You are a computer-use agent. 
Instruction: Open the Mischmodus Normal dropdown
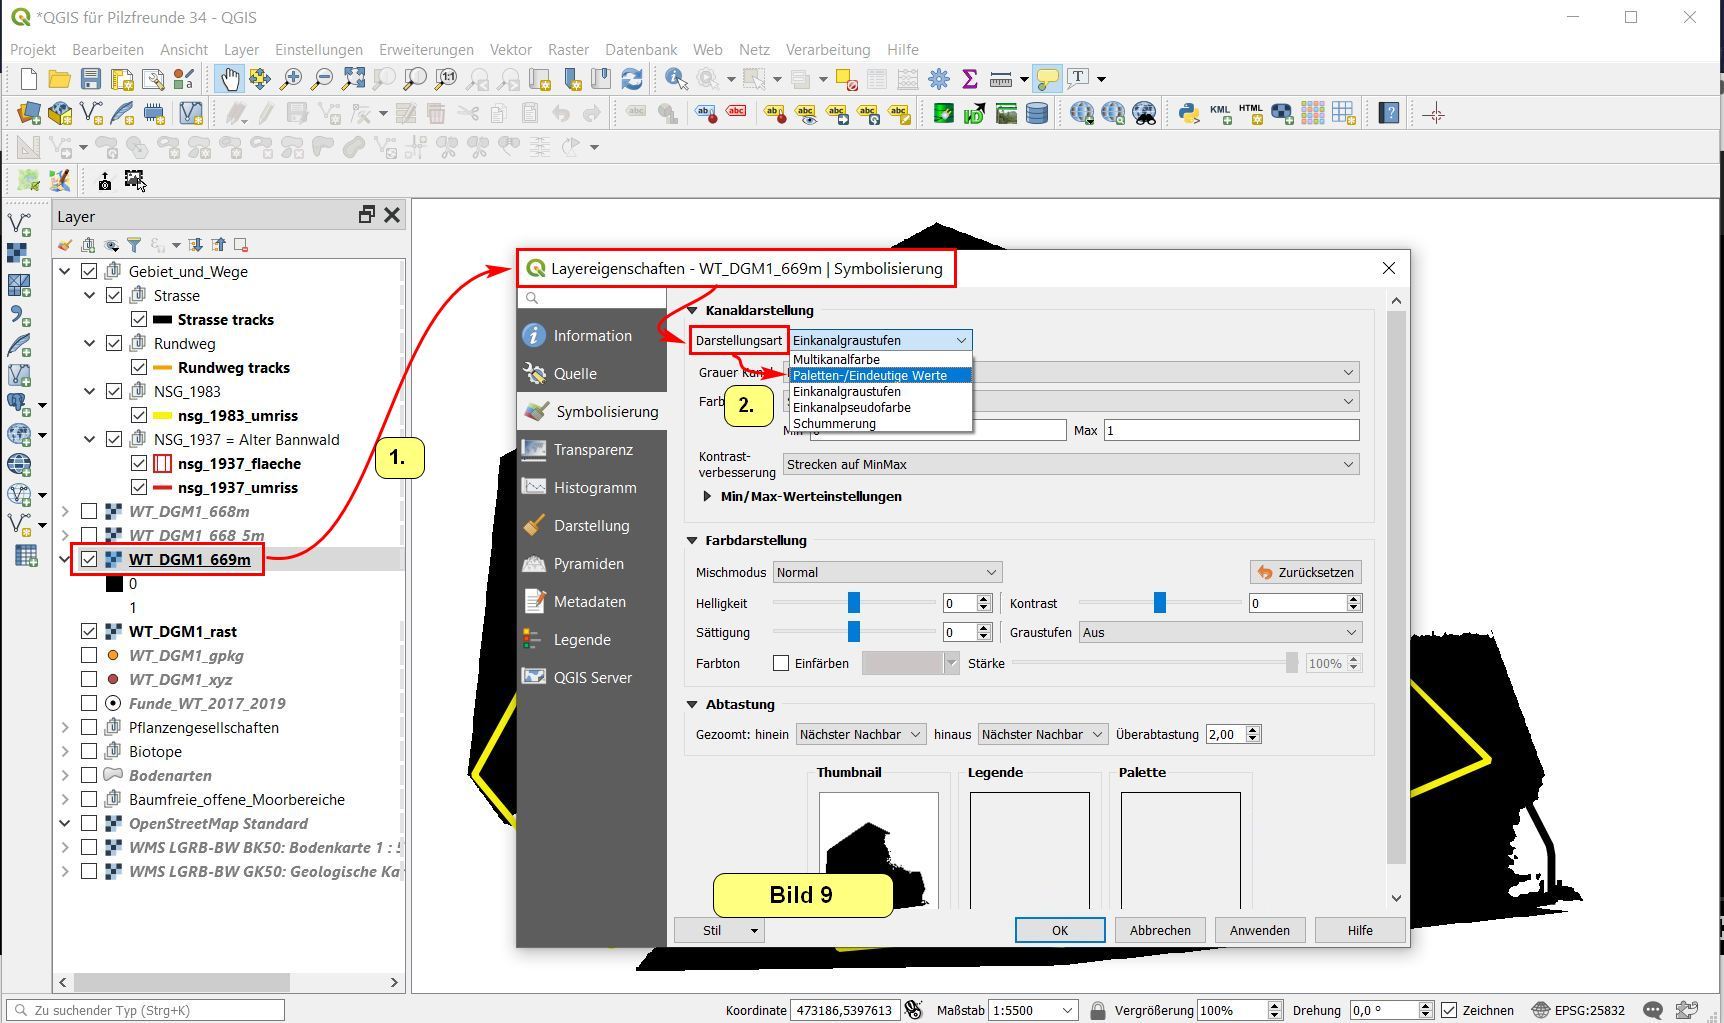tap(887, 573)
